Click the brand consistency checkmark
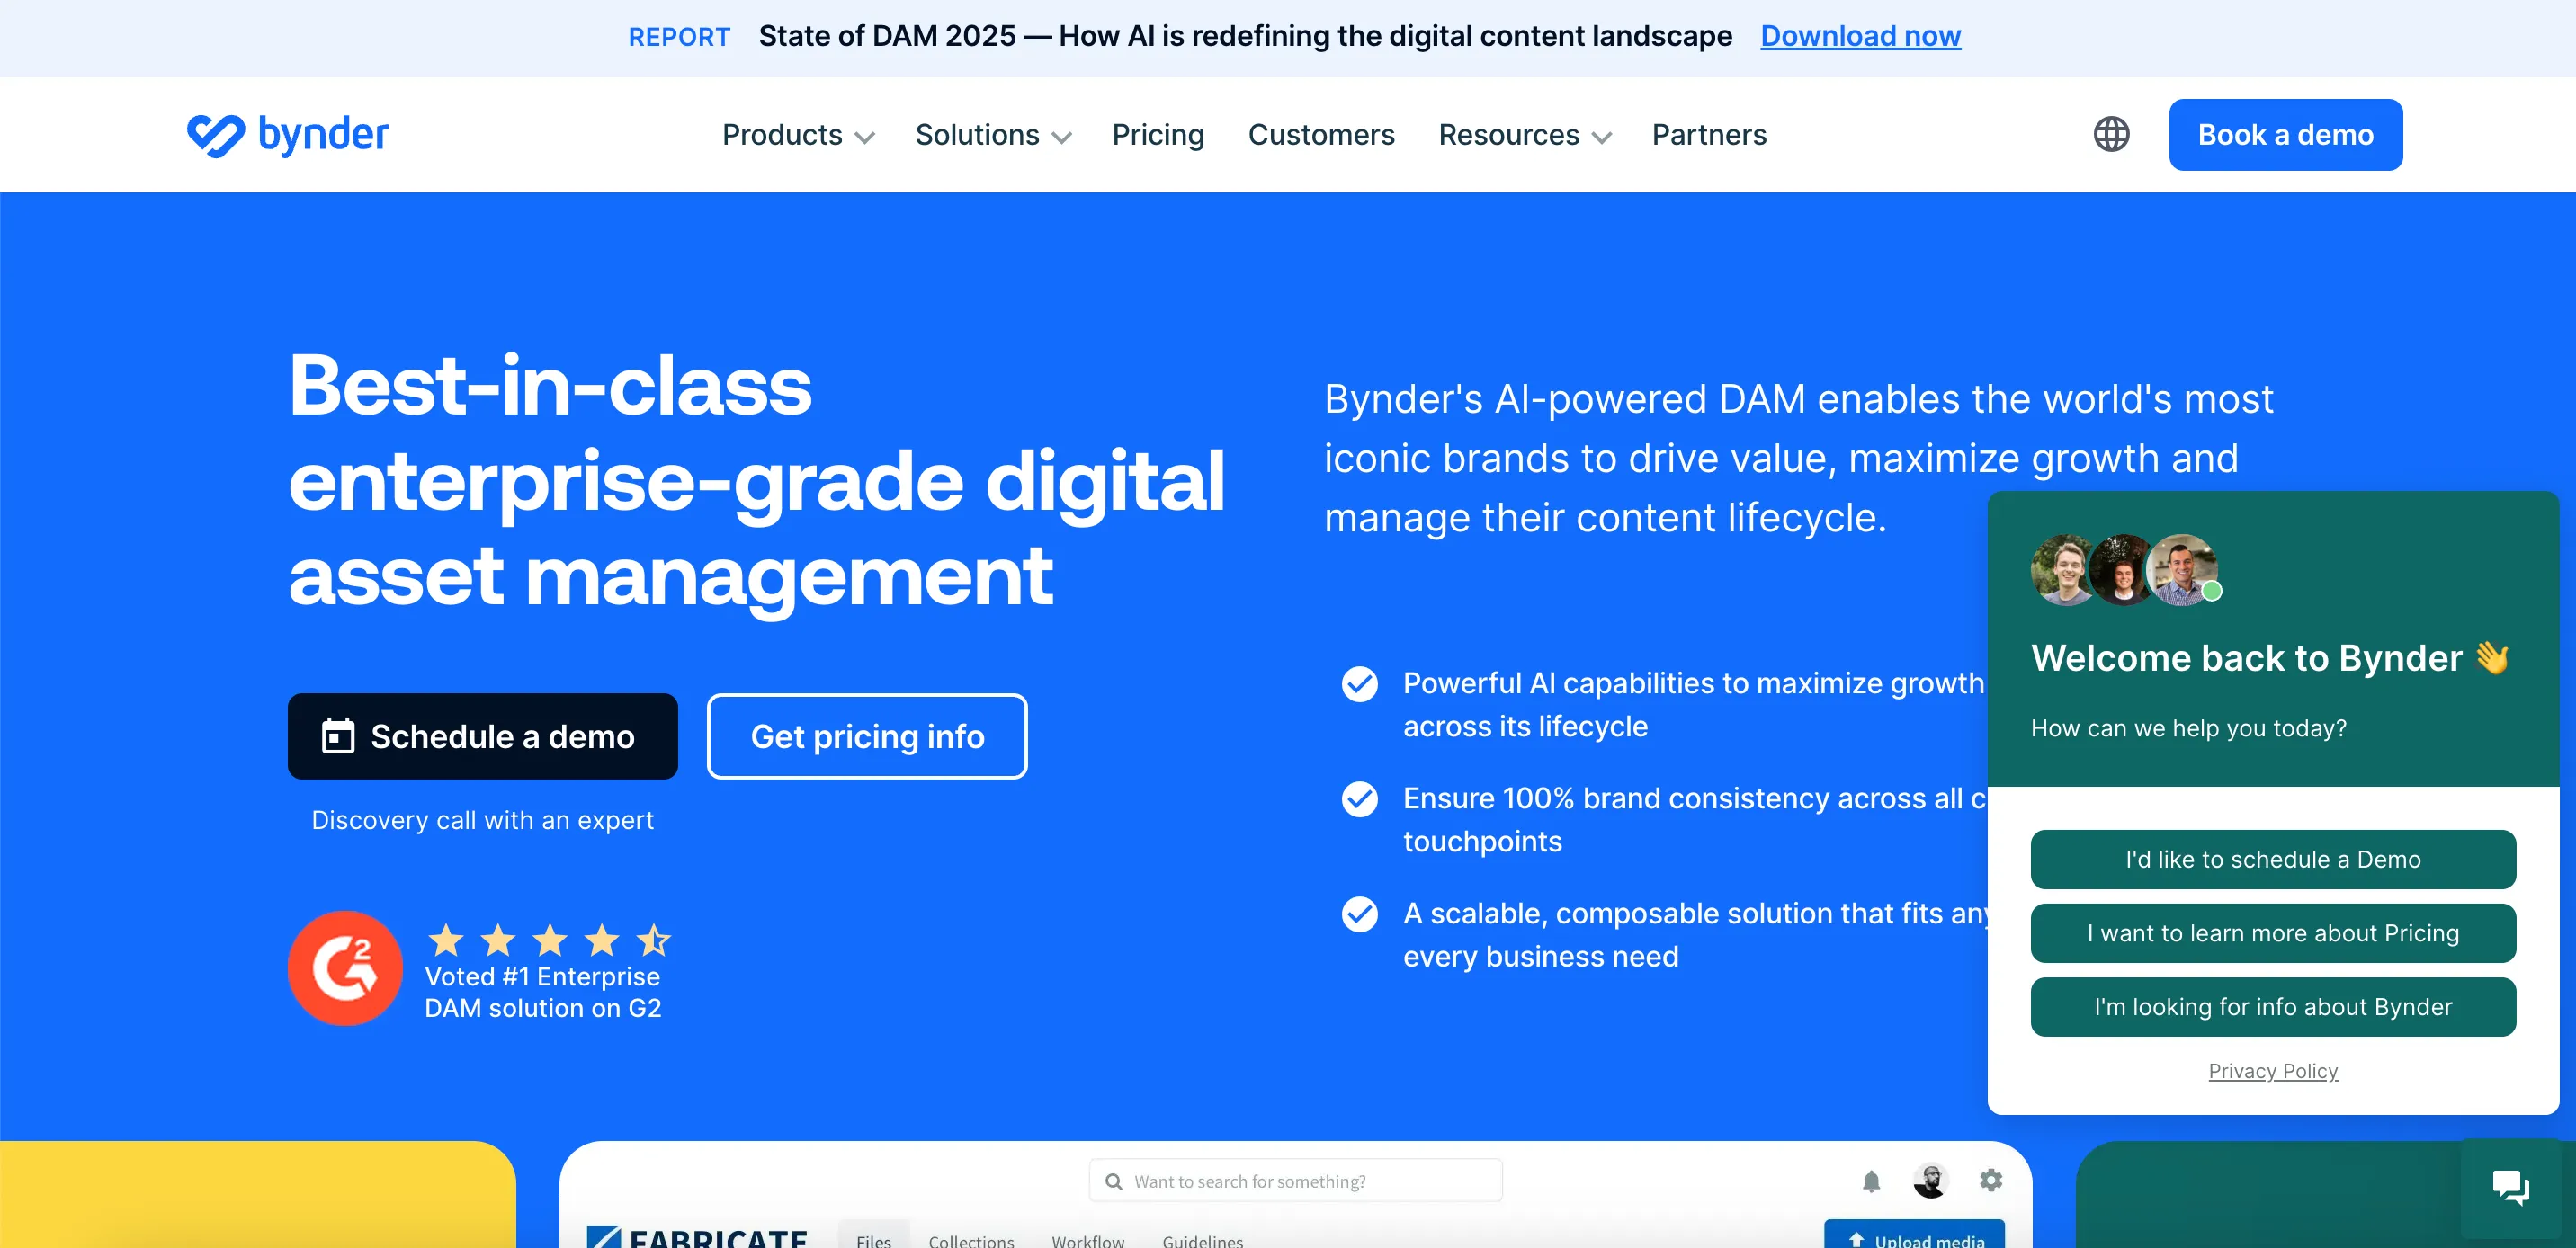 pos(1359,799)
